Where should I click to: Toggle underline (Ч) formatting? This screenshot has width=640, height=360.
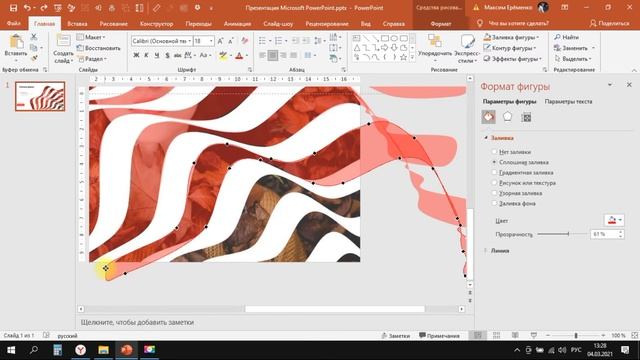click(157, 55)
